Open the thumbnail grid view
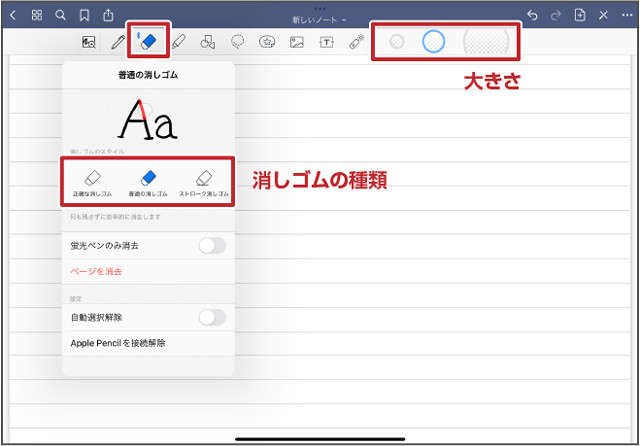Image resolution: width=640 pixels, height=446 pixels. [x=37, y=15]
